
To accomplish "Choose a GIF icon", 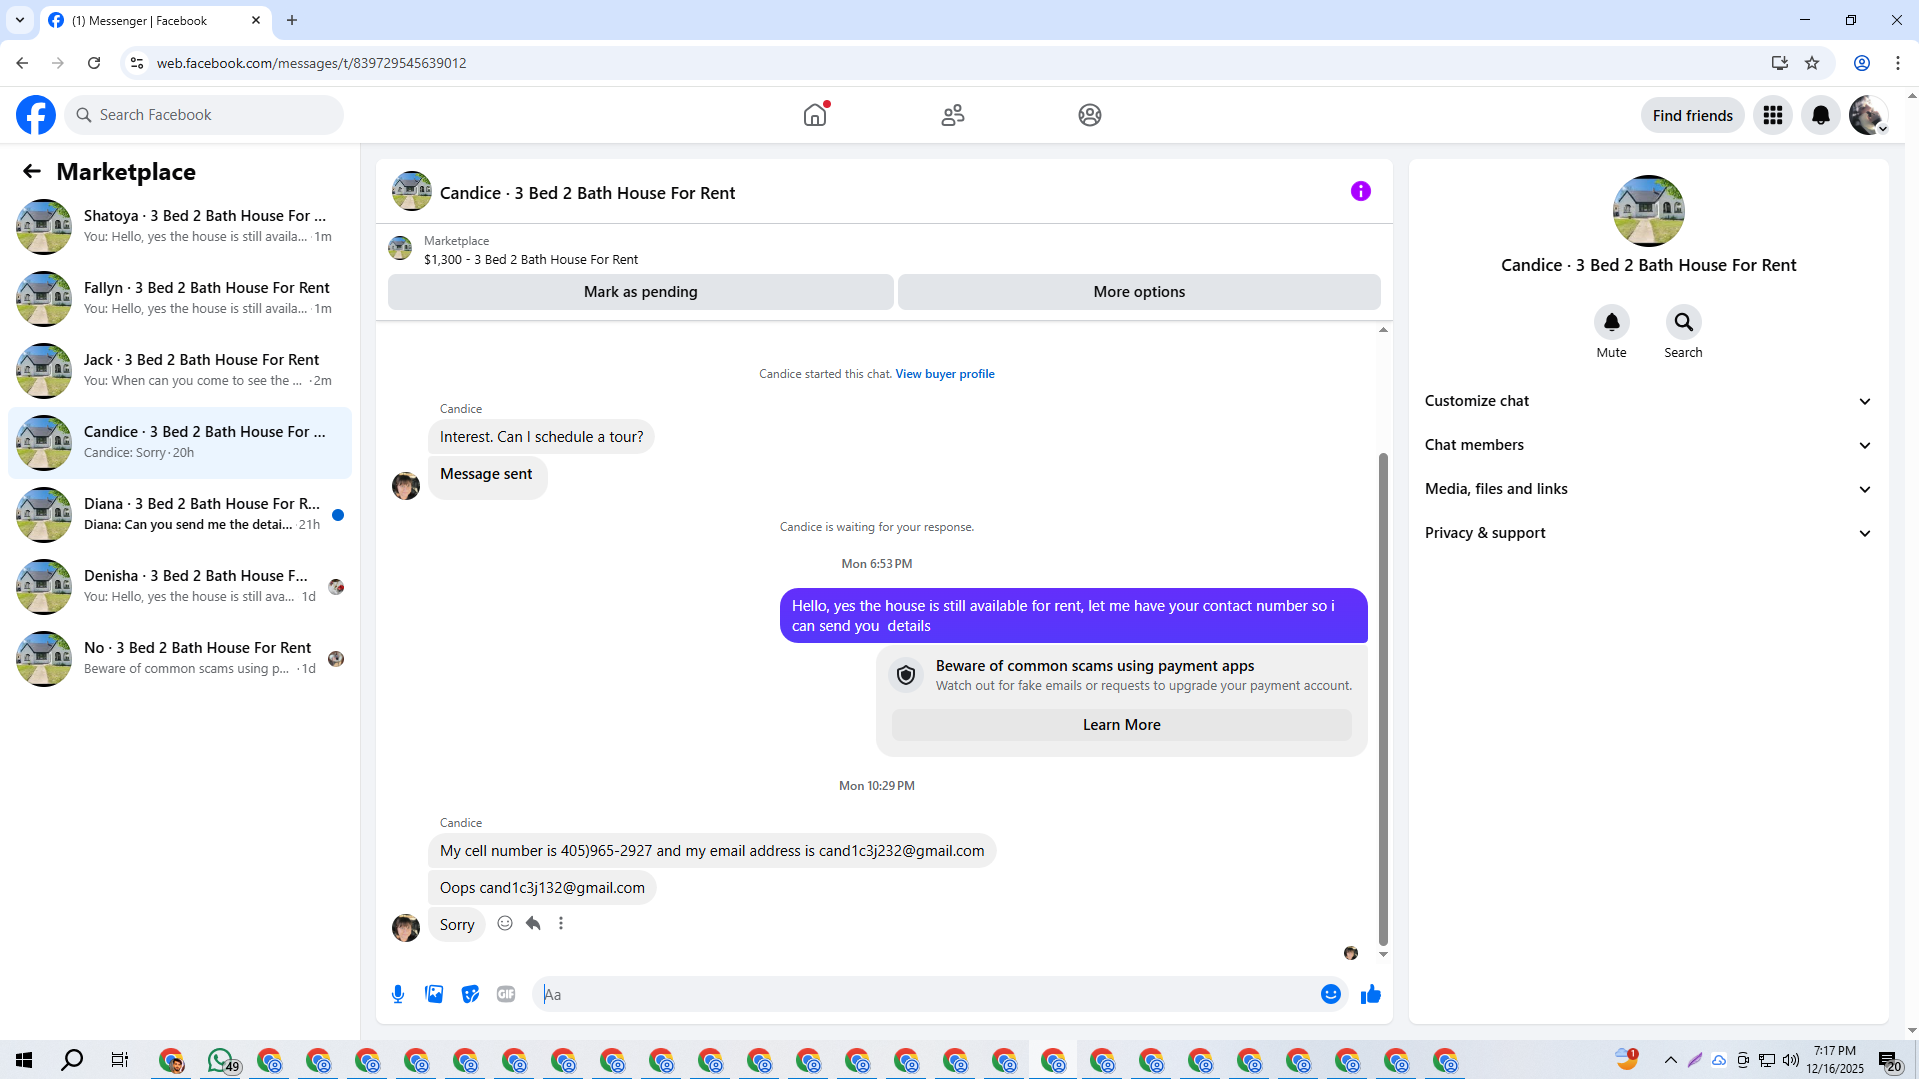I will 506,994.
